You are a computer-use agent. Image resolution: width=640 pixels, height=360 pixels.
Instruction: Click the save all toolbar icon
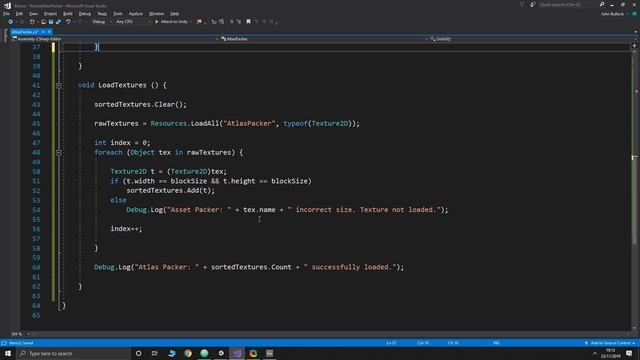pyautogui.click(x=58, y=22)
